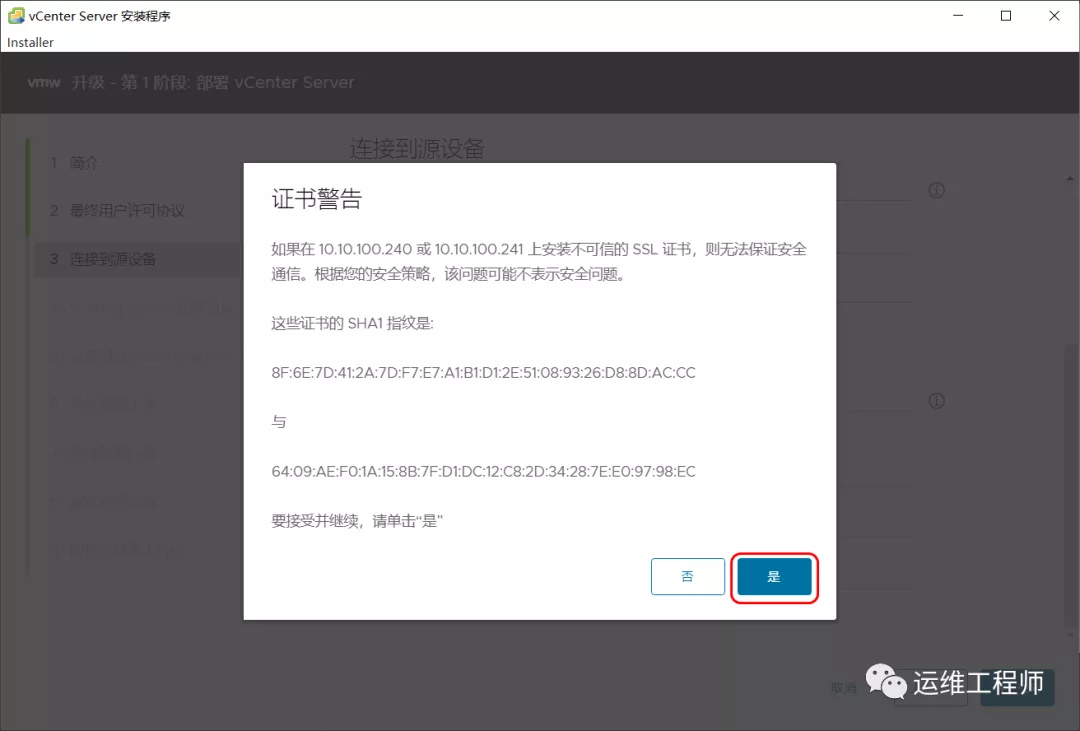Close the vCenter Server installer window

1054,16
